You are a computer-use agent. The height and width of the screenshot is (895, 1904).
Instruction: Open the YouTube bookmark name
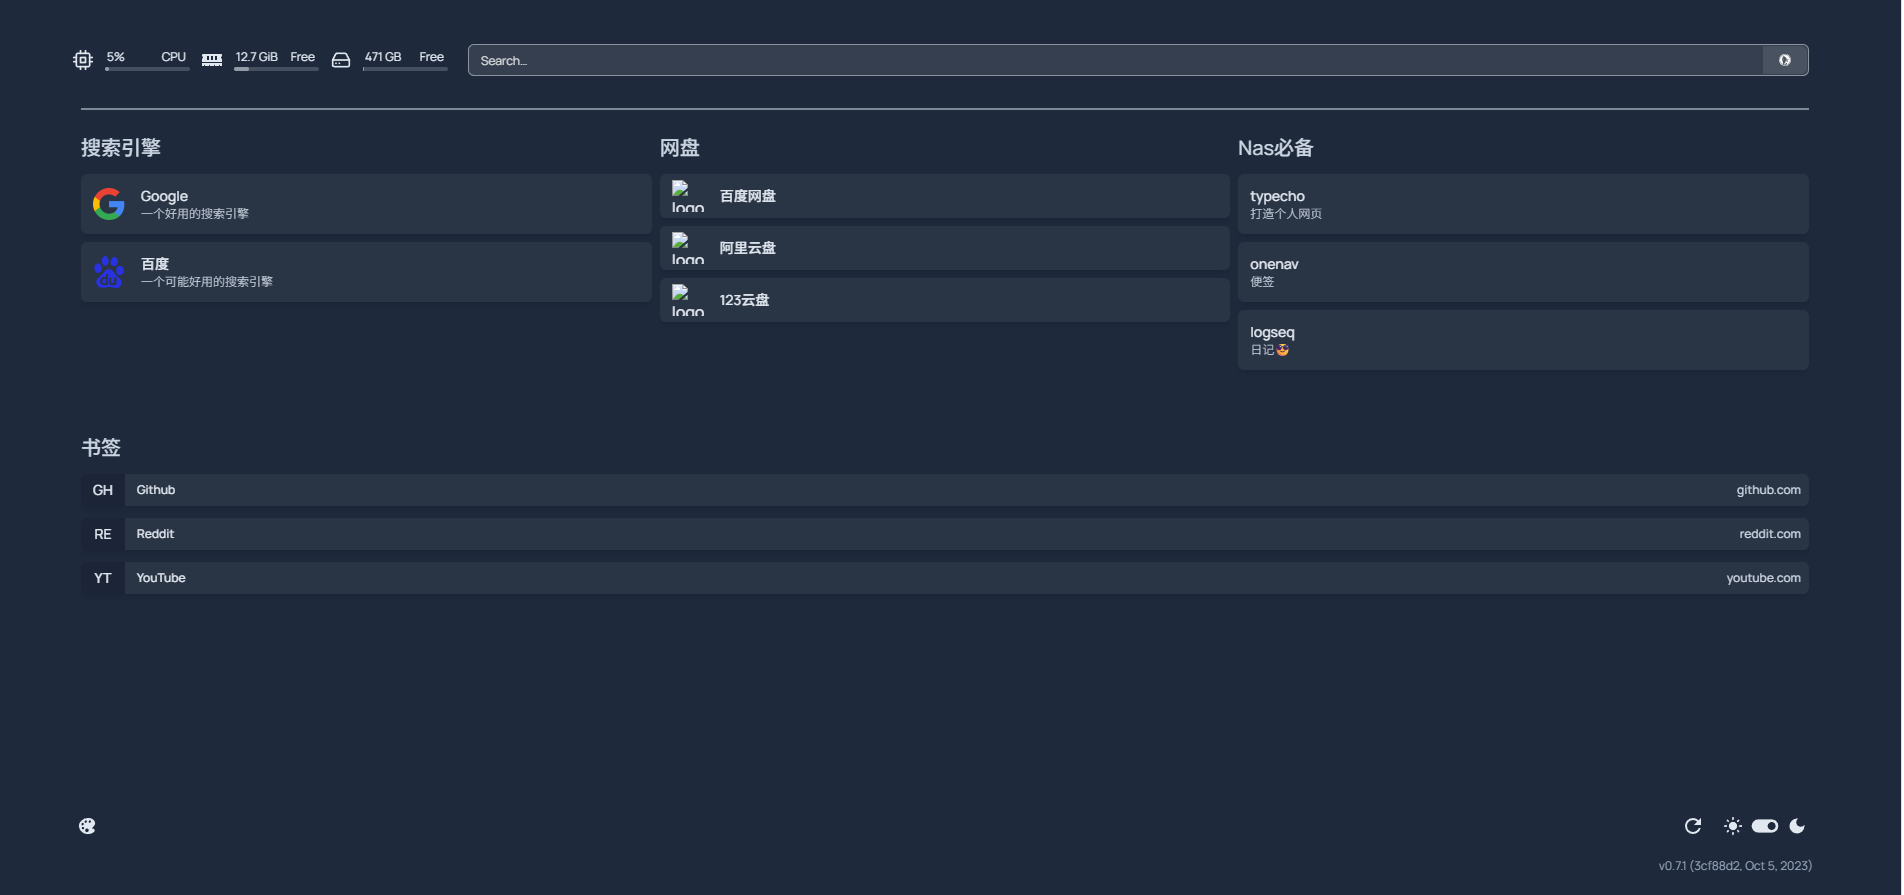161,578
